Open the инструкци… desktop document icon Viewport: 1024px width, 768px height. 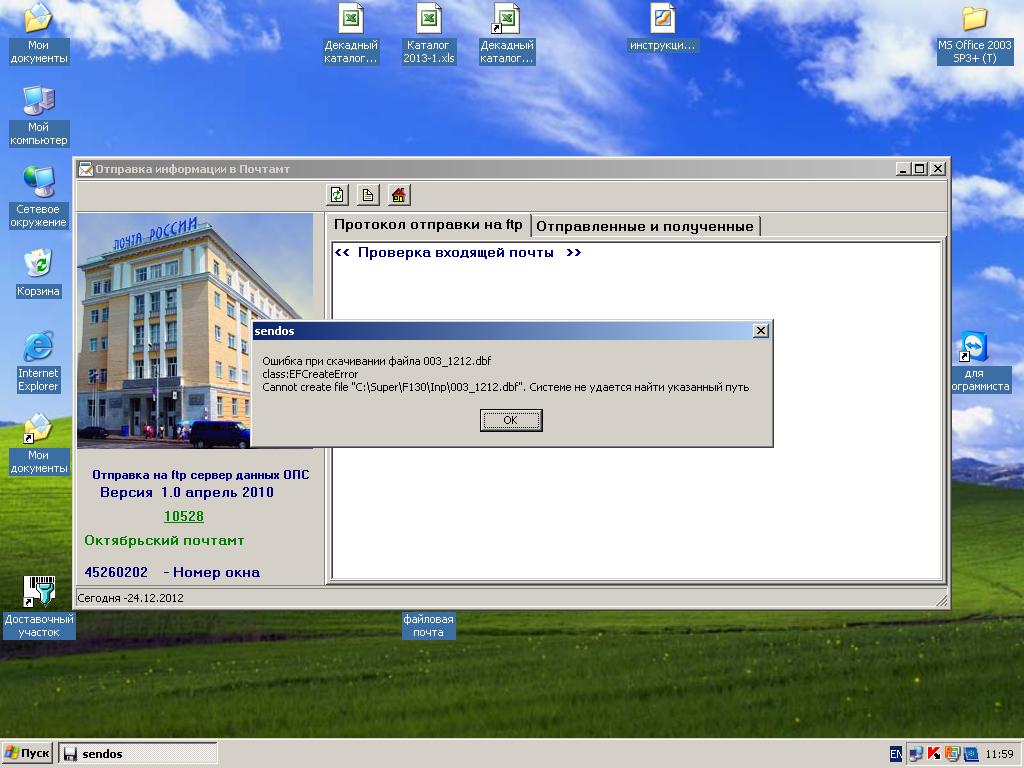pyautogui.click(x=662, y=27)
